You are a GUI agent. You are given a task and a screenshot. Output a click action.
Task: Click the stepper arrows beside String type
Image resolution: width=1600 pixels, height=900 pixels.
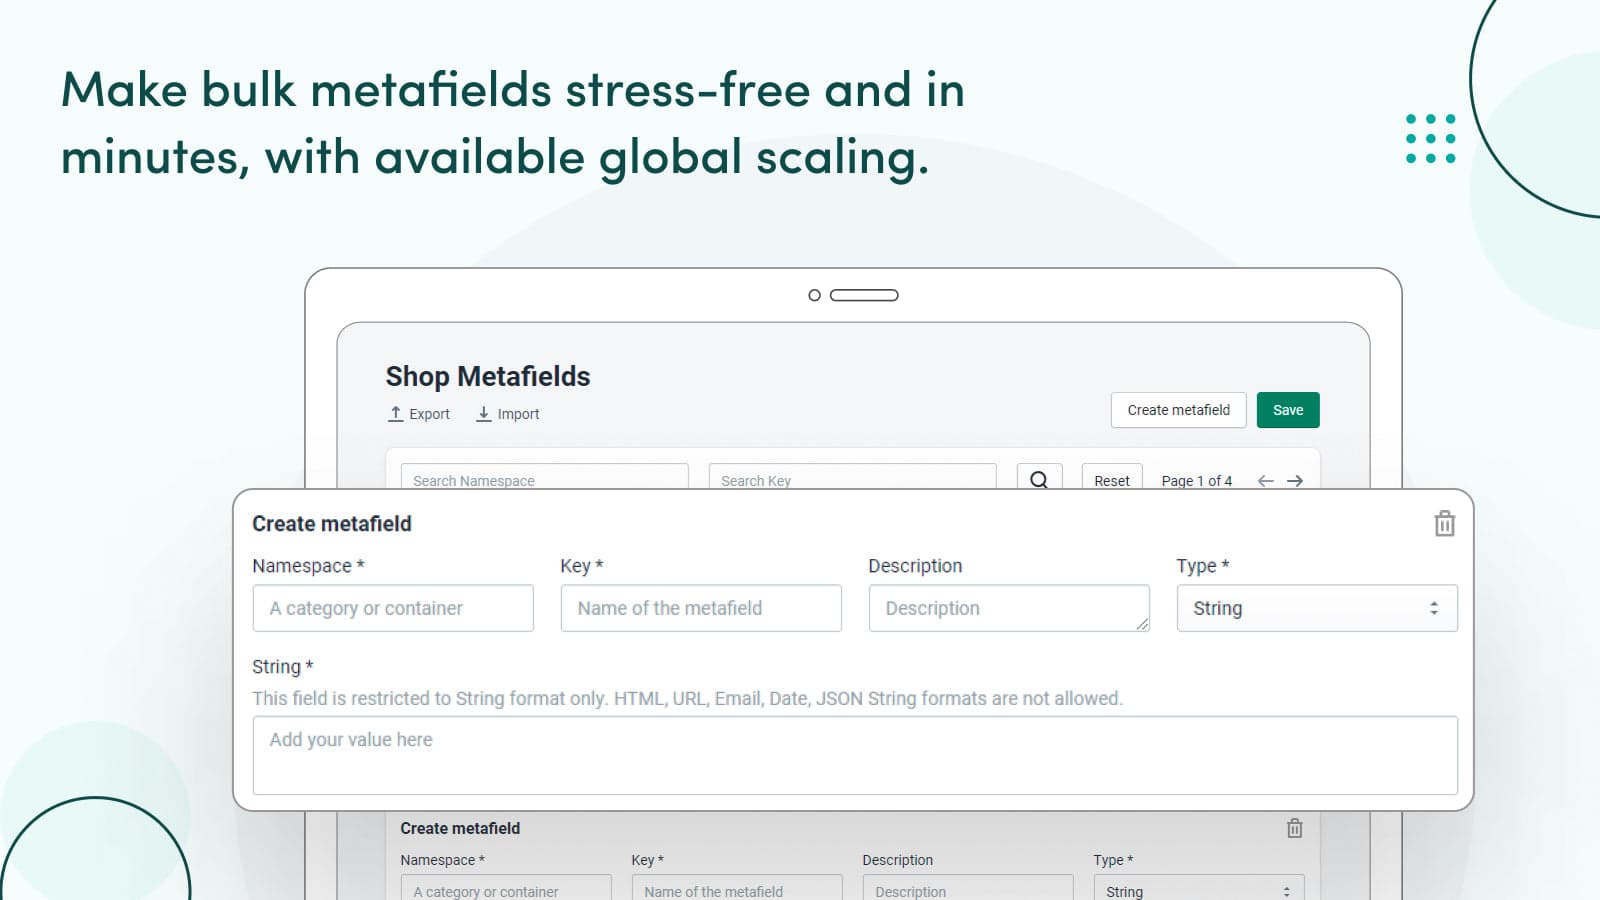pyautogui.click(x=1432, y=608)
